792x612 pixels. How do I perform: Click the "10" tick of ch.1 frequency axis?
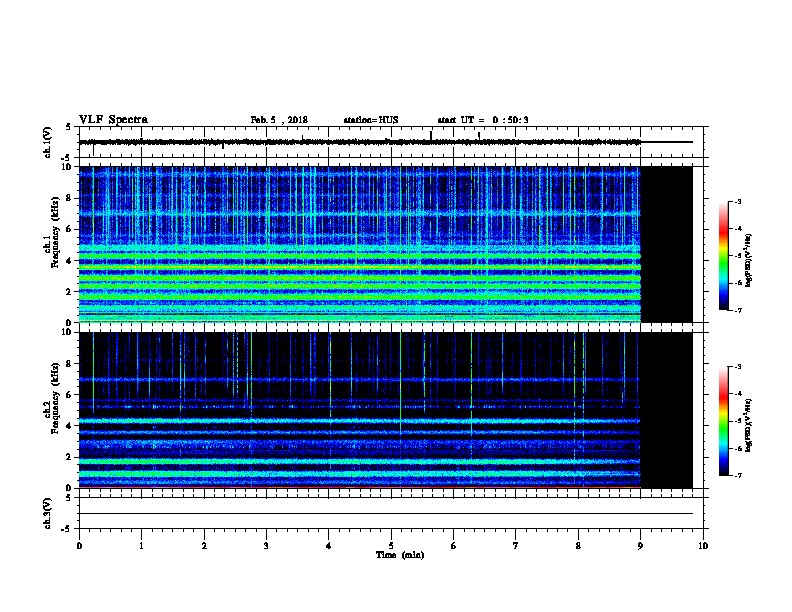coord(68,167)
